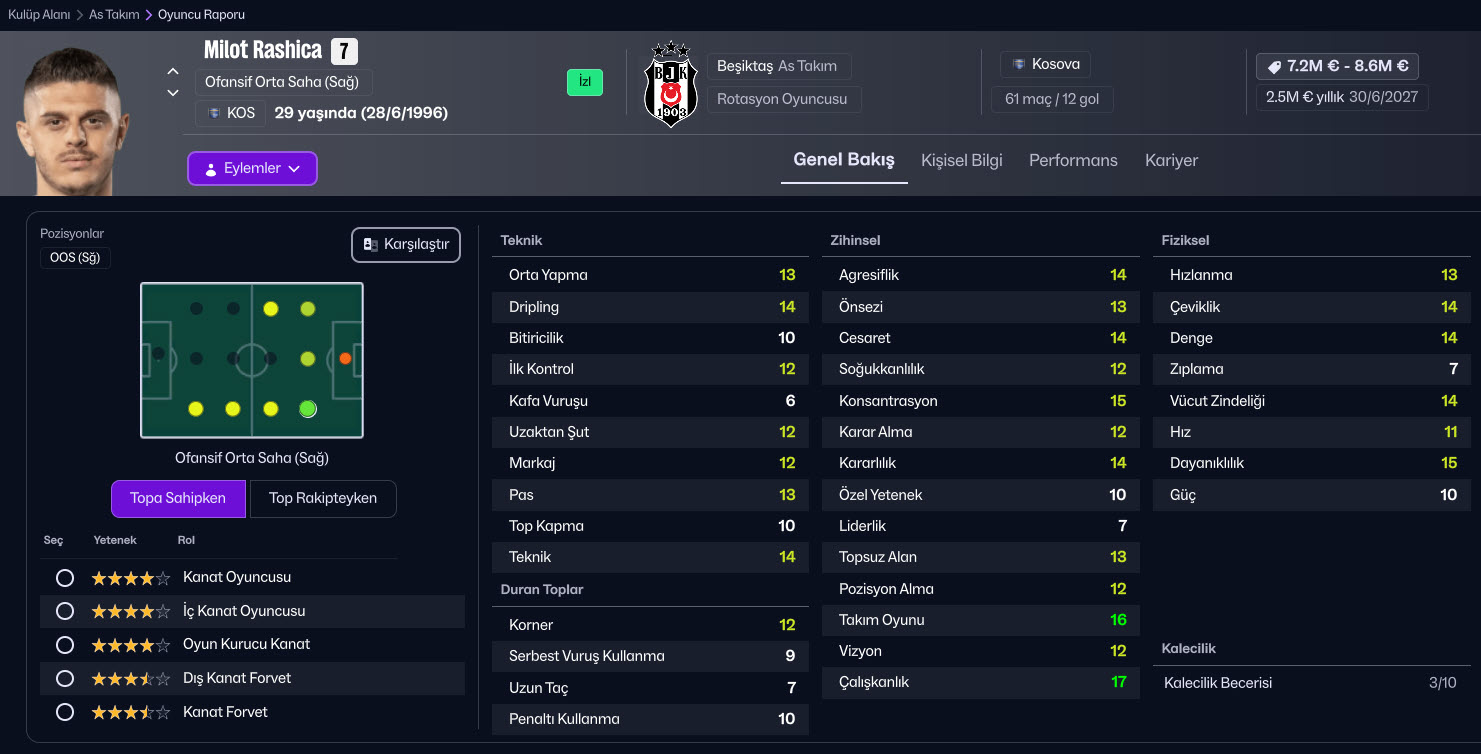Click the Ofansif Orta Saha (Sağ) position box
The height and width of the screenshot is (754, 1481).
pos(281,82)
